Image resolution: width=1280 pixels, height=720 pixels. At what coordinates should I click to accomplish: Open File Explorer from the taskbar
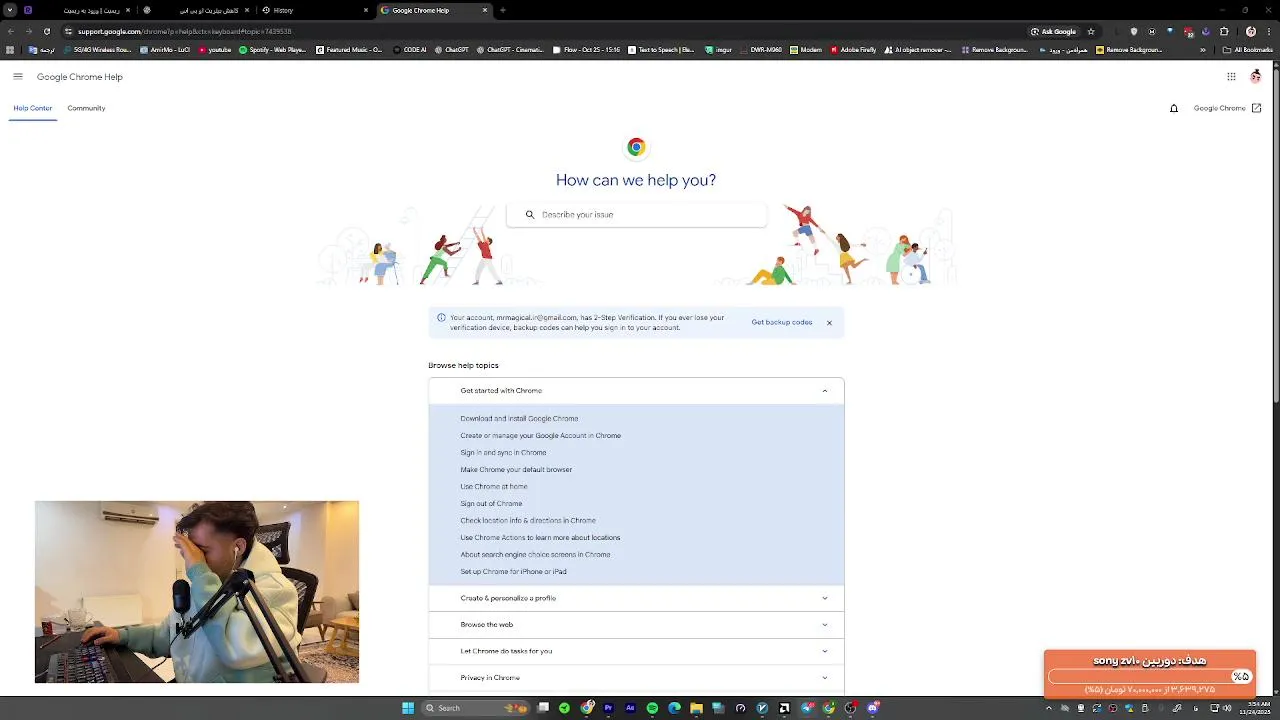(x=696, y=708)
